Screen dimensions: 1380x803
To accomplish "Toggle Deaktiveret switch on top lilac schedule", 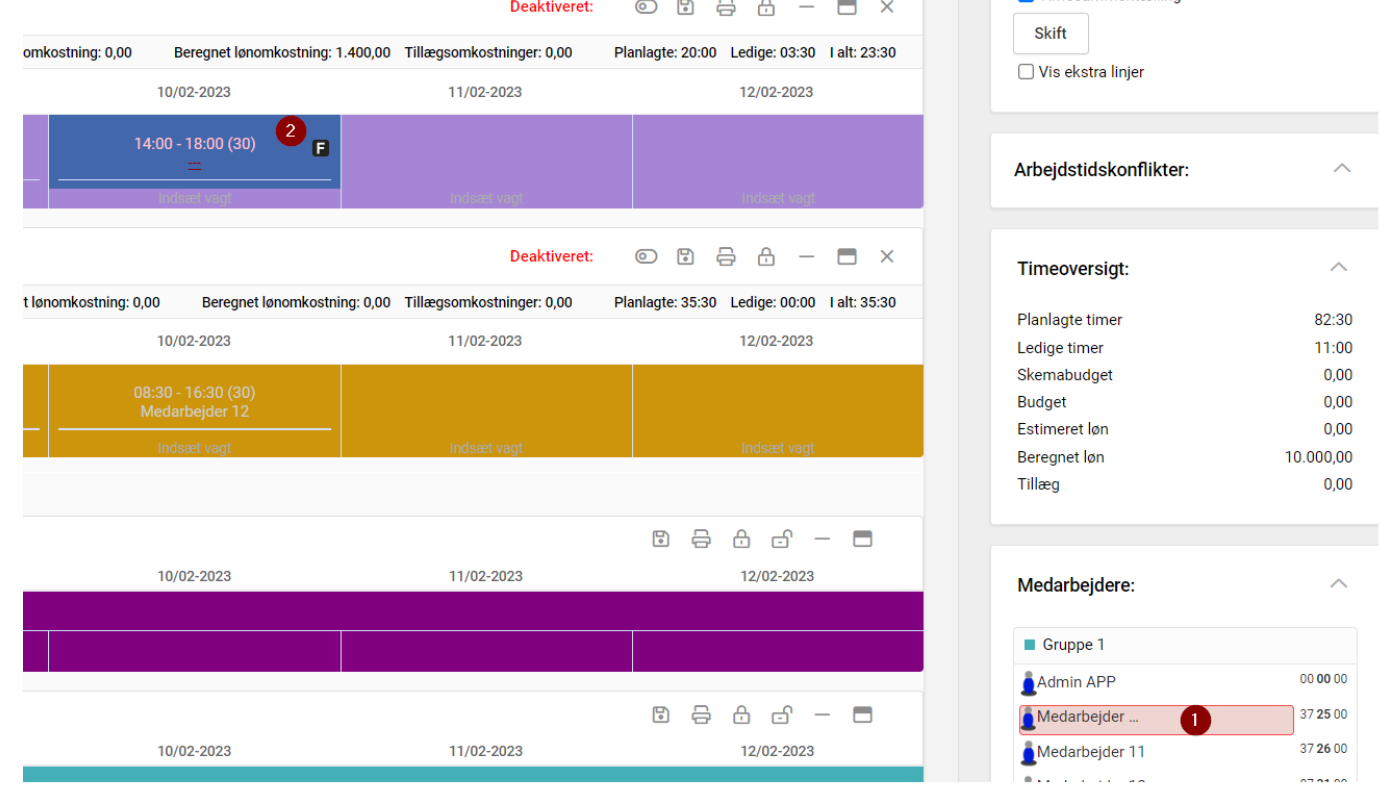I will 646,8.
